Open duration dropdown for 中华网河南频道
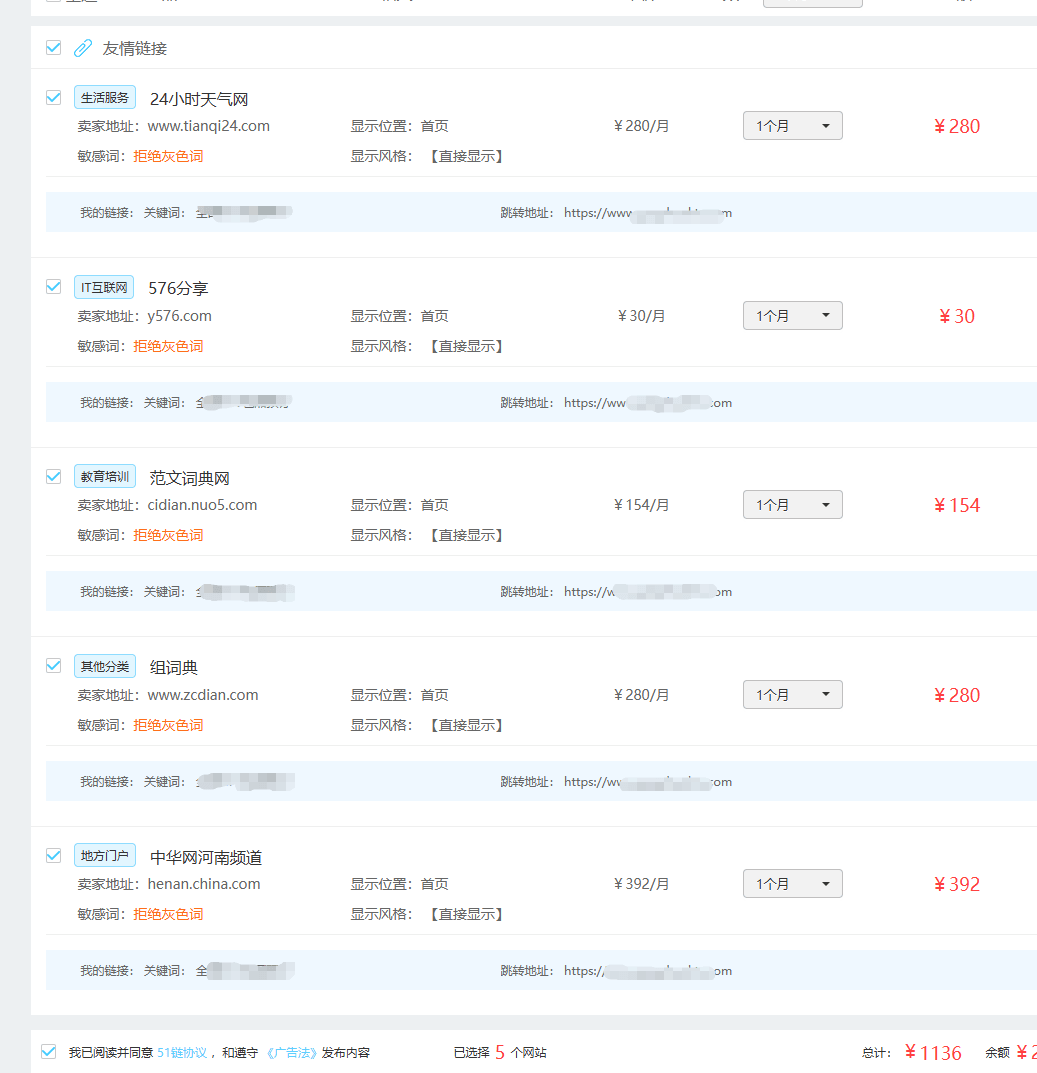Viewport: 1037px width, 1073px height. (x=793, y=884)
